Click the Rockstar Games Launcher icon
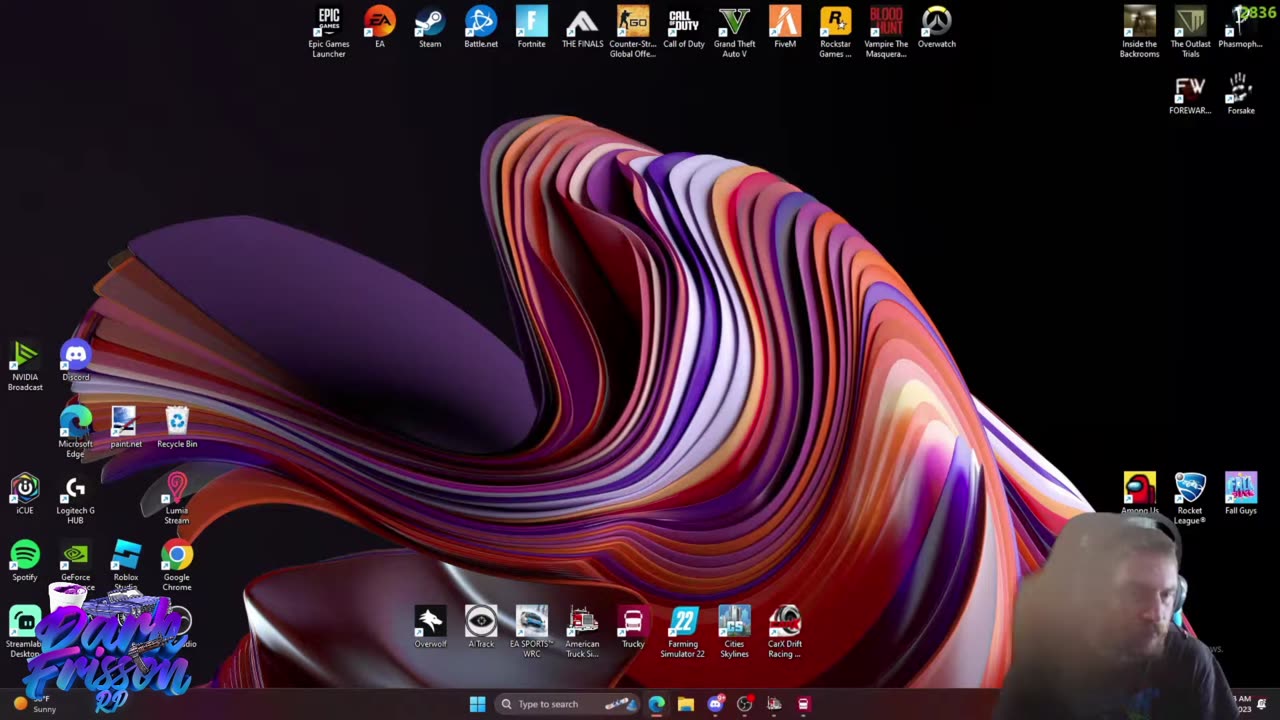Screen dimensions: 1280x720 tap(836, 31)
